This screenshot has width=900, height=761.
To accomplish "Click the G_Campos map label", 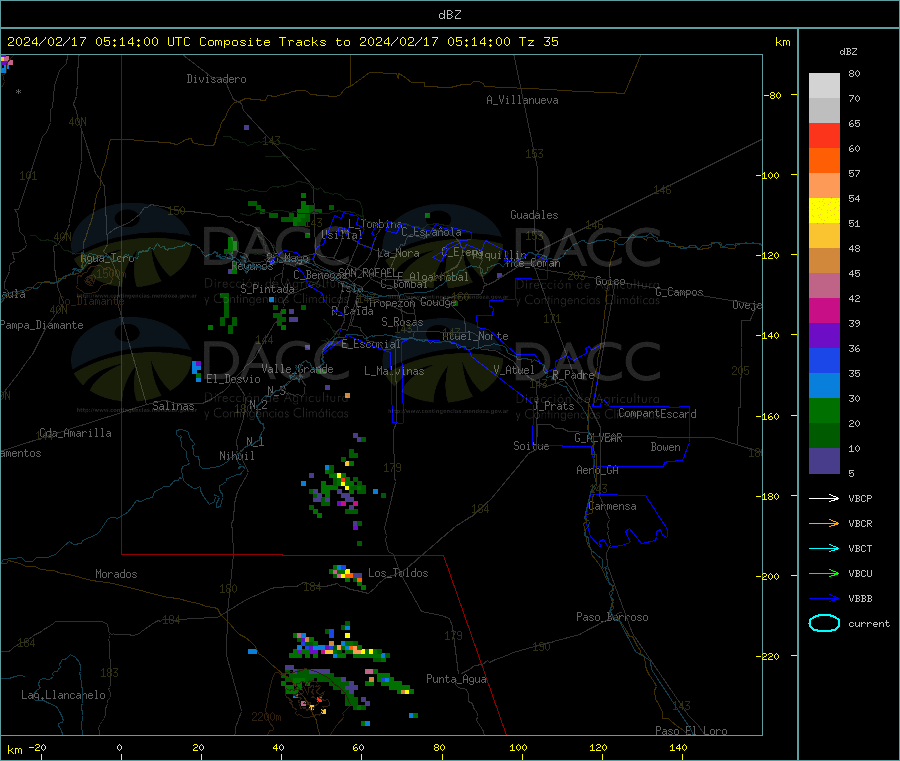I will [680, 292].
